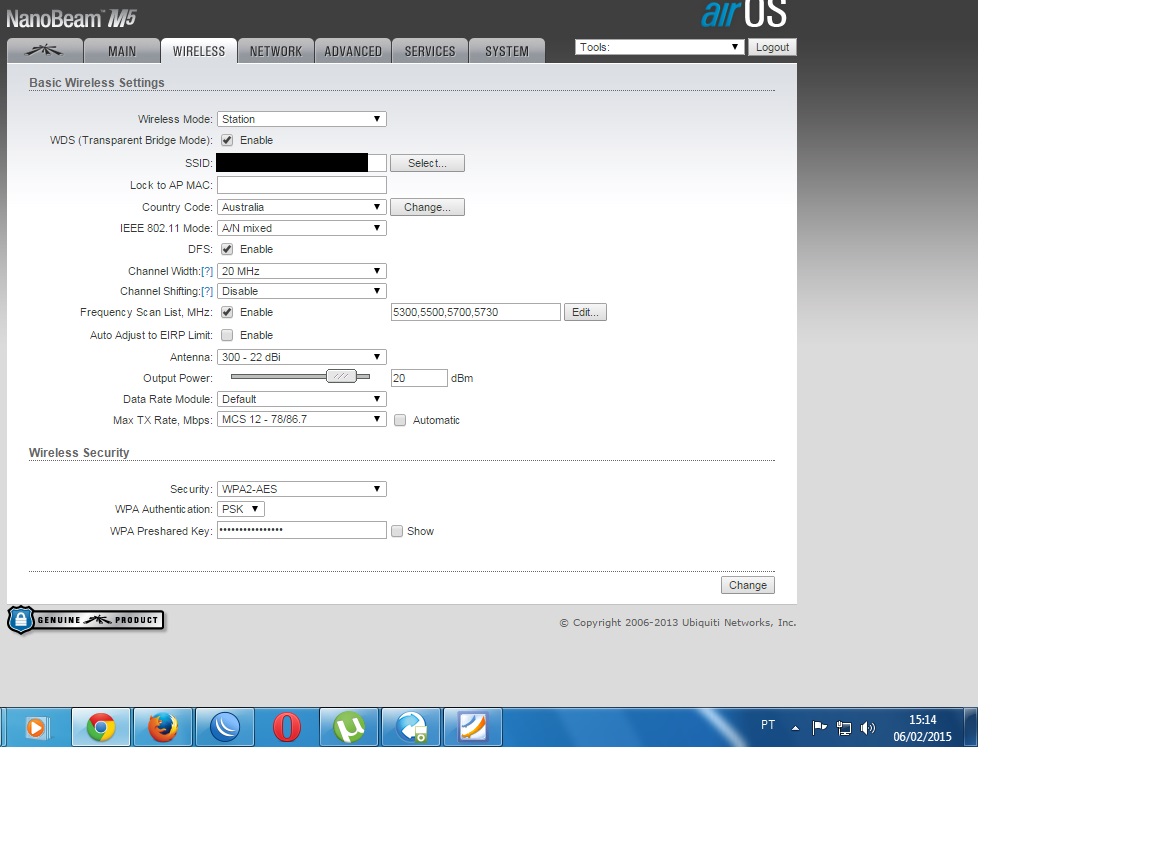Switch to the MAIN tab
The height and width of the screenshot is (864, 1152).
121,51
